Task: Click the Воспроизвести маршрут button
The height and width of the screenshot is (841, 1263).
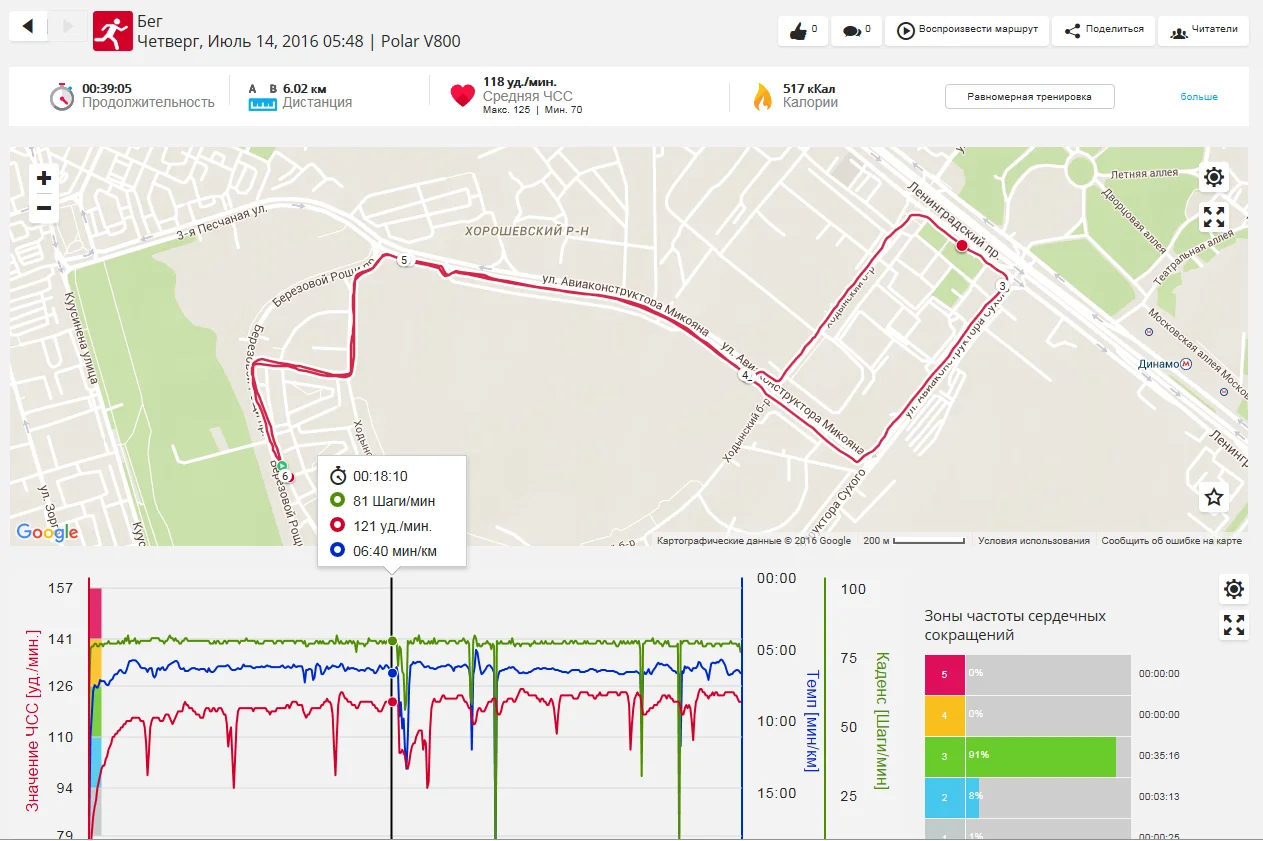Action: point(968,30)
